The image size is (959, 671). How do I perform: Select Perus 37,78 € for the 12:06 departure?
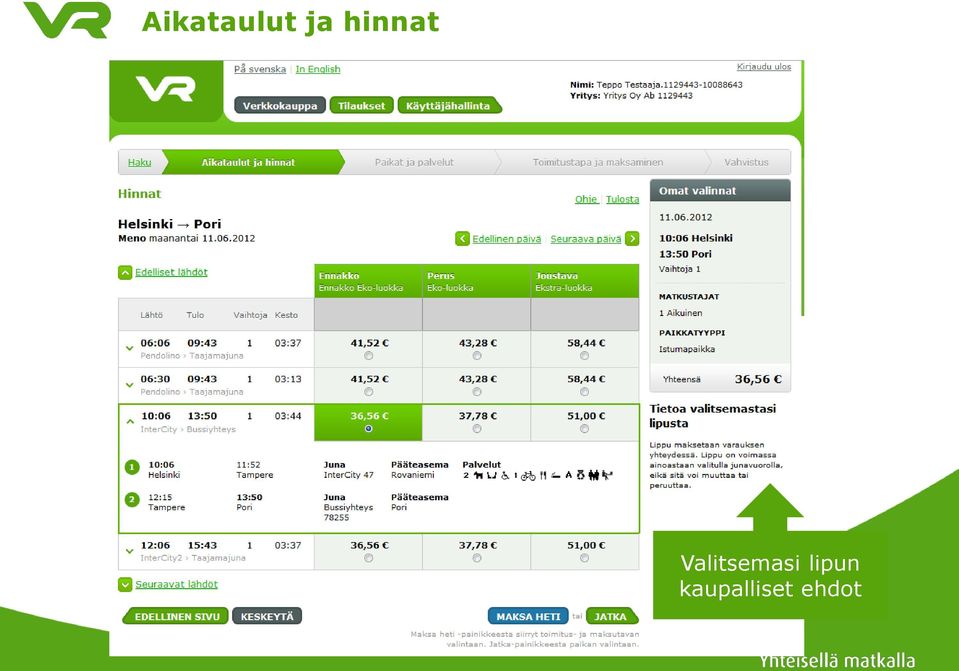(x=477, y=558)
